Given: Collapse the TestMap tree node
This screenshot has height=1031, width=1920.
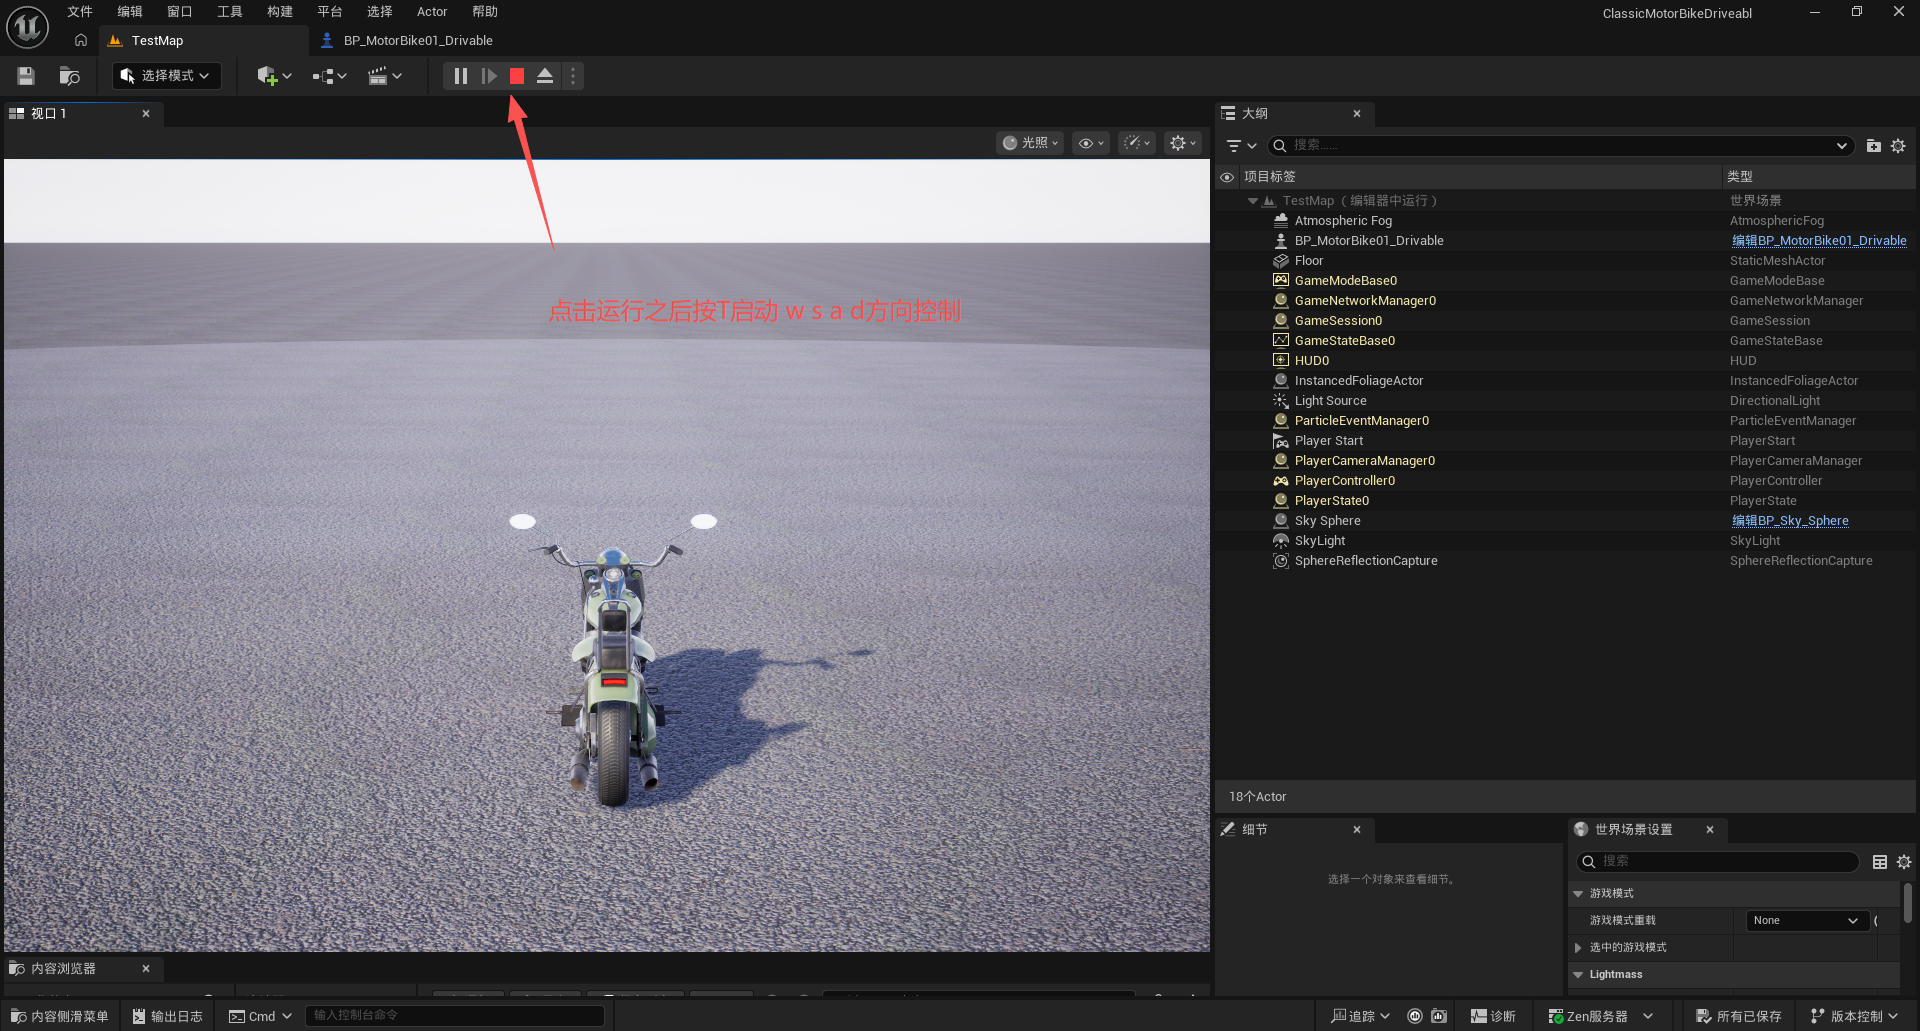Looking at the screenshot, I should (x=1252, y=201).
